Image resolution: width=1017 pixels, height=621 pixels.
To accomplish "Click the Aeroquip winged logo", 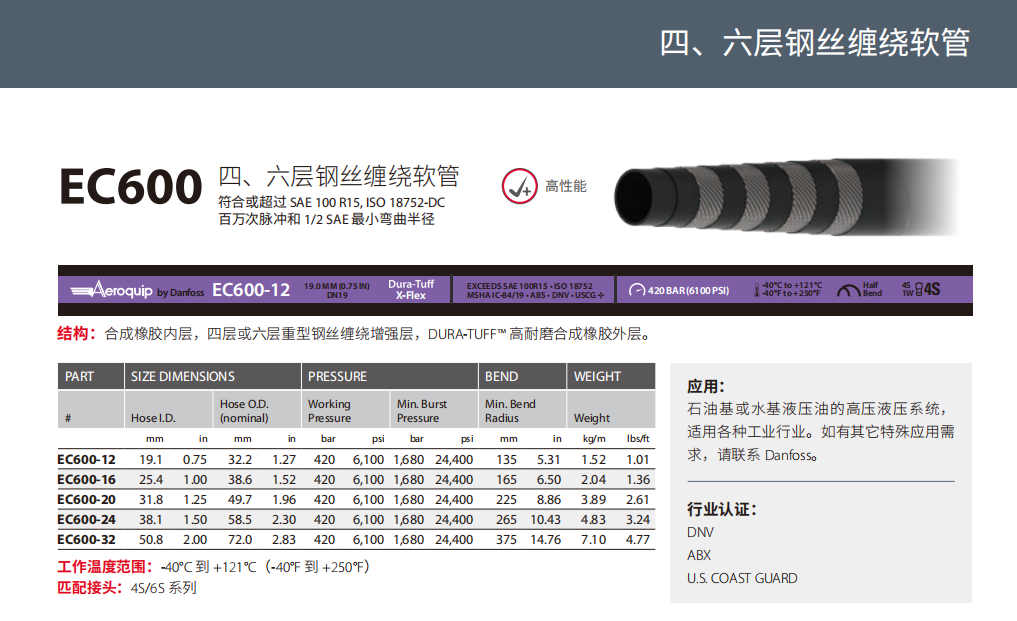I will click(x=110, y=290).
